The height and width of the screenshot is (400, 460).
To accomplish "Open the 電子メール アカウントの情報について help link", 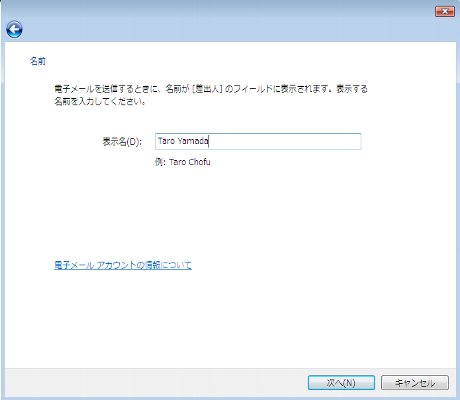I will 123,265.
